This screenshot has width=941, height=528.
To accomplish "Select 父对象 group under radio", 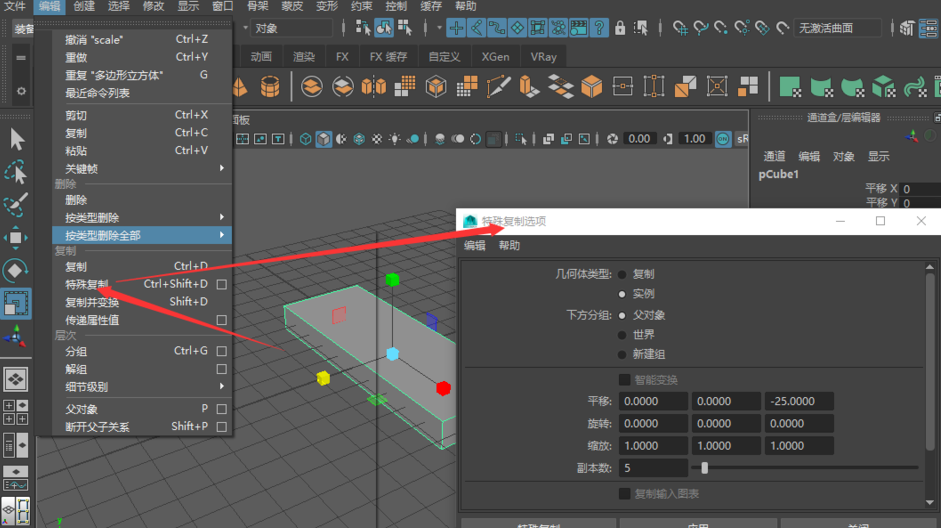I will 622,316.
